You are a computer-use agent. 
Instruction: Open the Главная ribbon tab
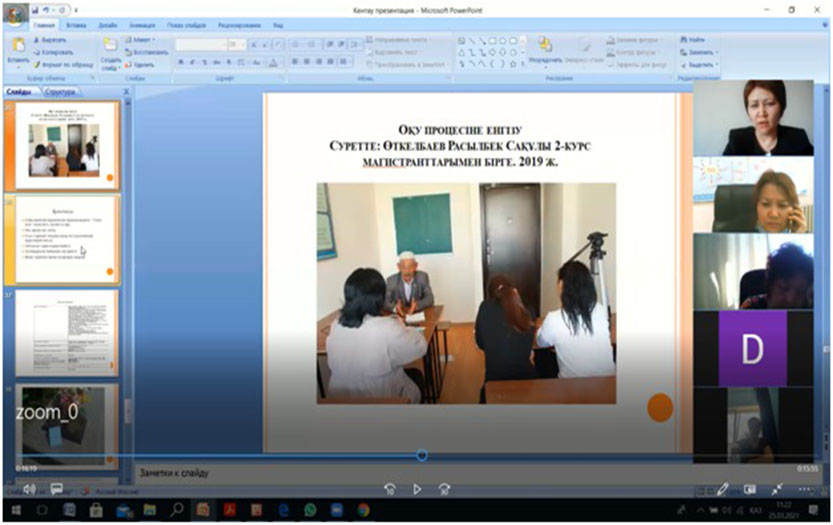pos(44,25)
